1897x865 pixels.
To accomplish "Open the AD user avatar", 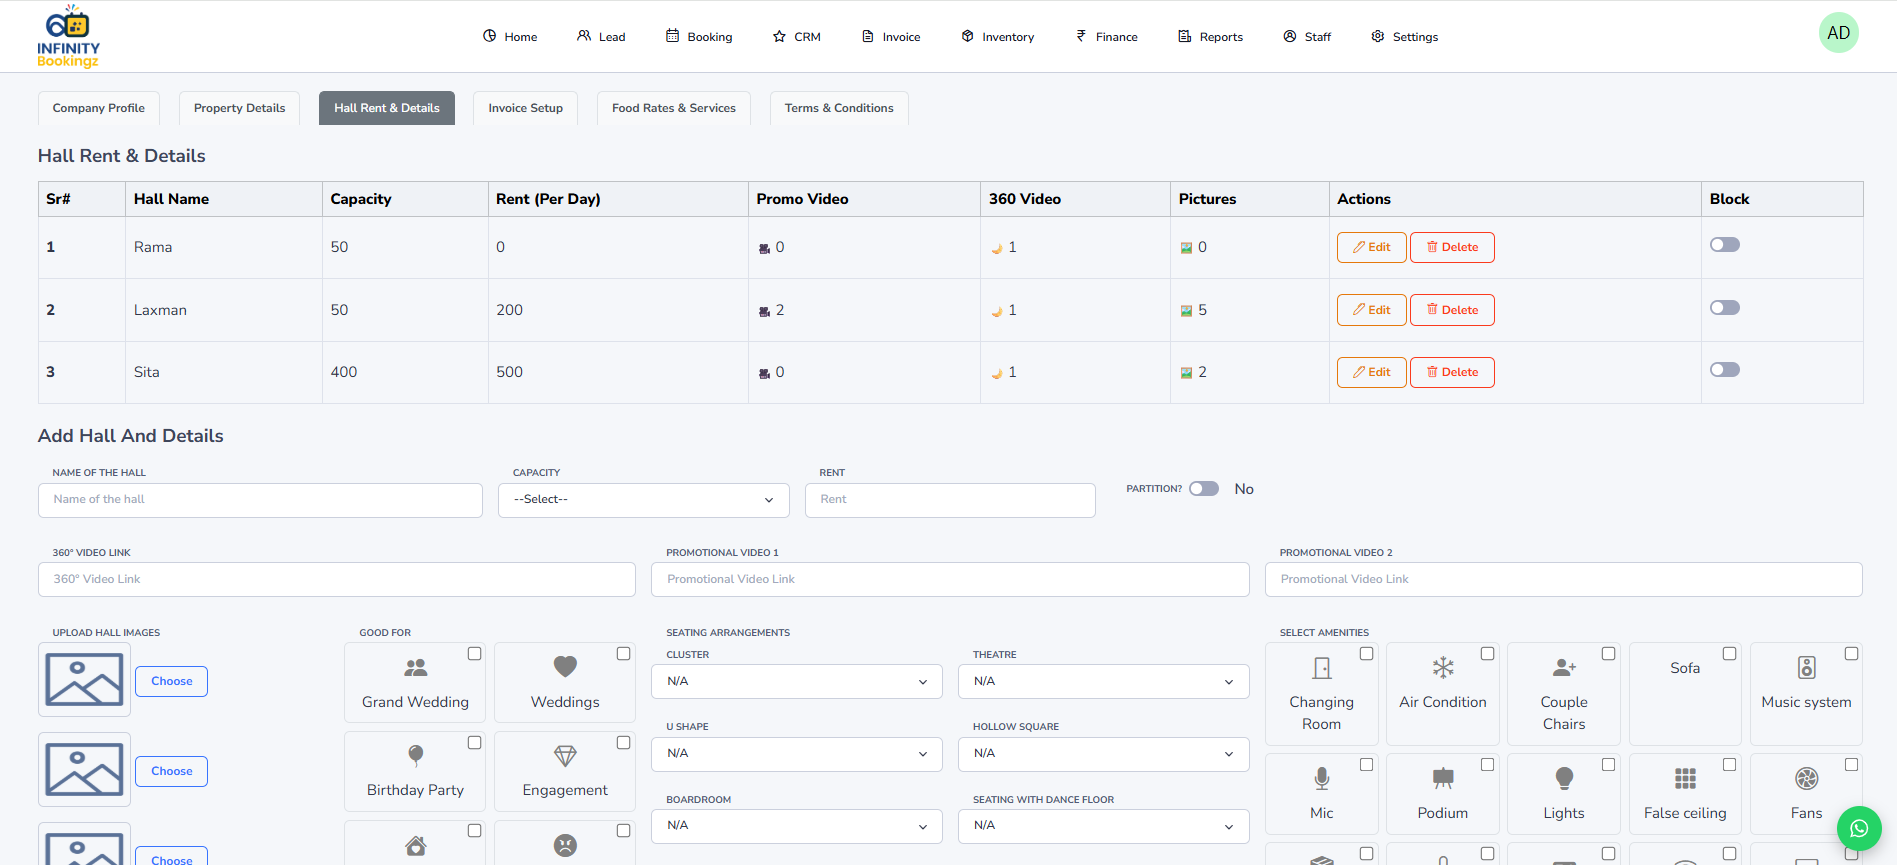I will click(1838, 33).
